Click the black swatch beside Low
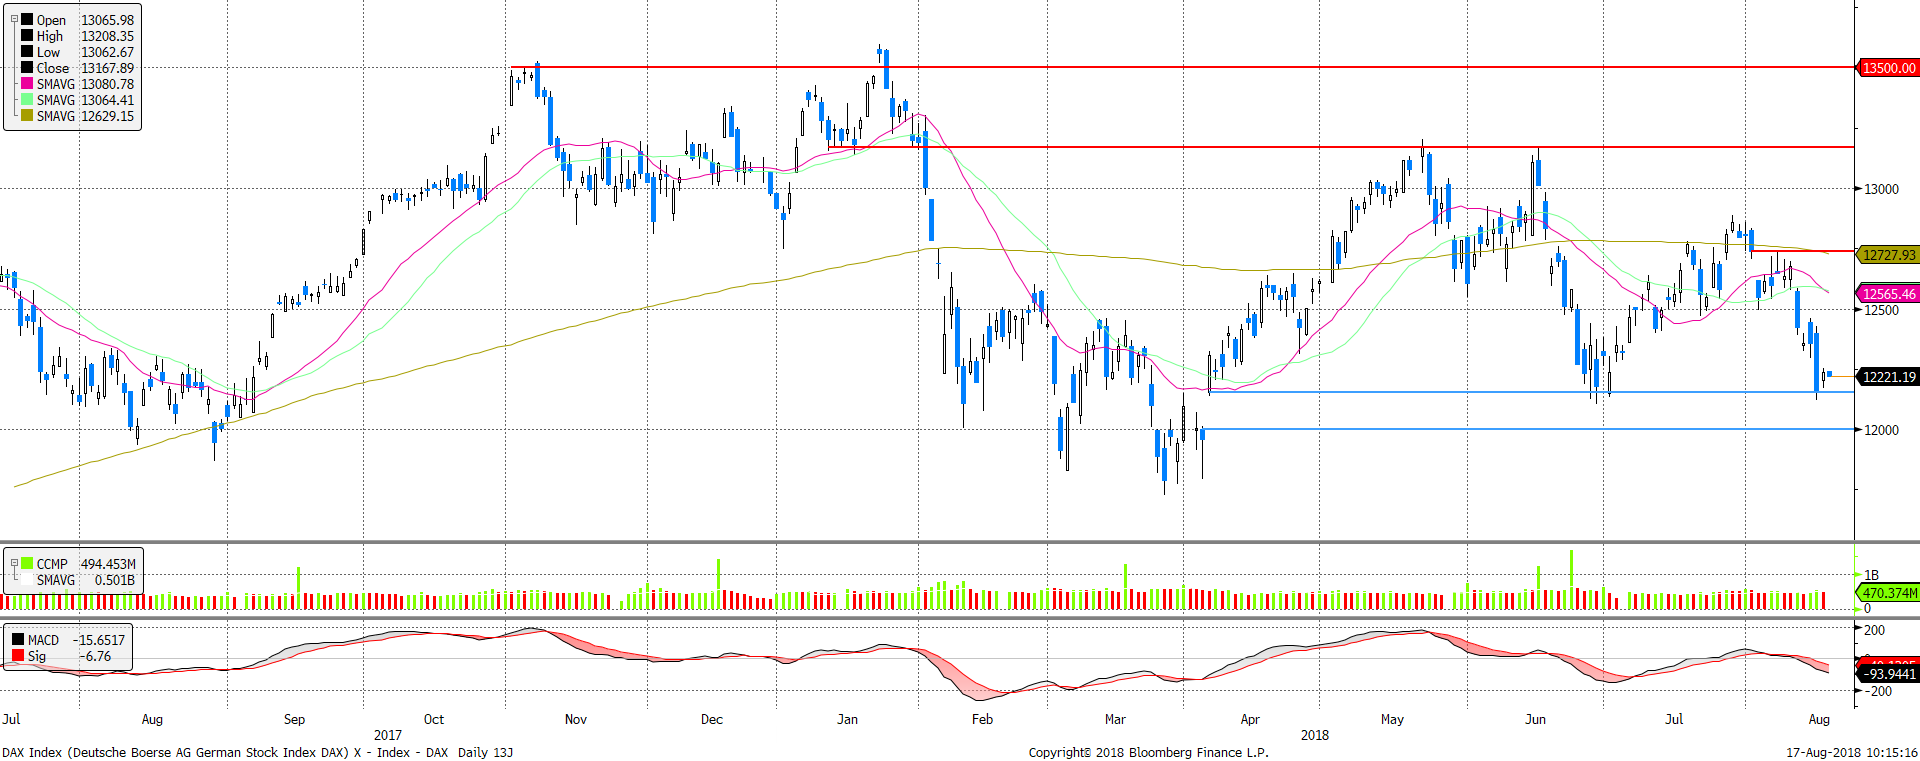Screen dimensions: 1920x761 click(27, 51)
